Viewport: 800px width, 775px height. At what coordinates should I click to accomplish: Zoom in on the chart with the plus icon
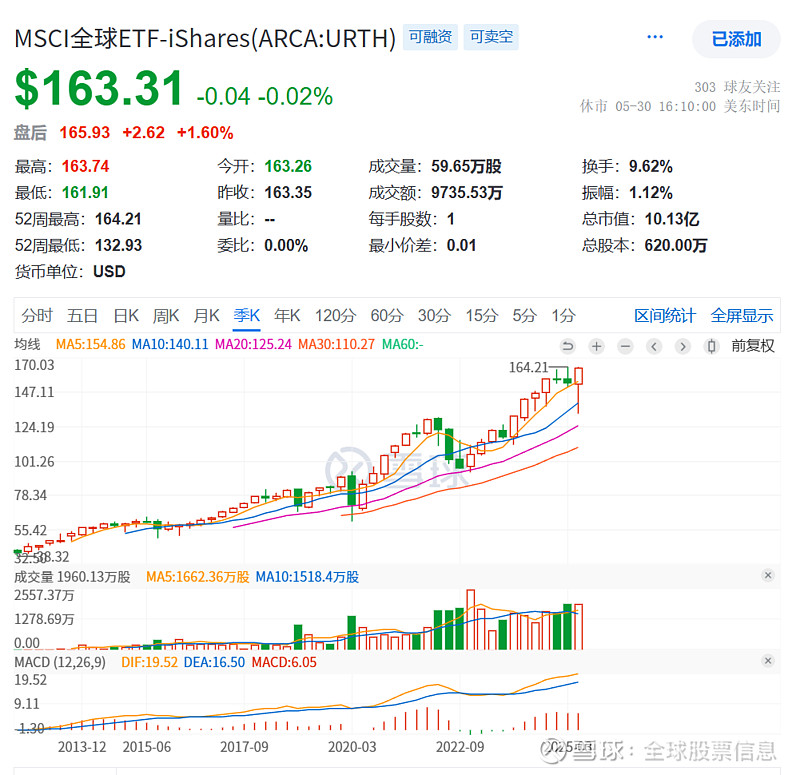coord(596,346)
